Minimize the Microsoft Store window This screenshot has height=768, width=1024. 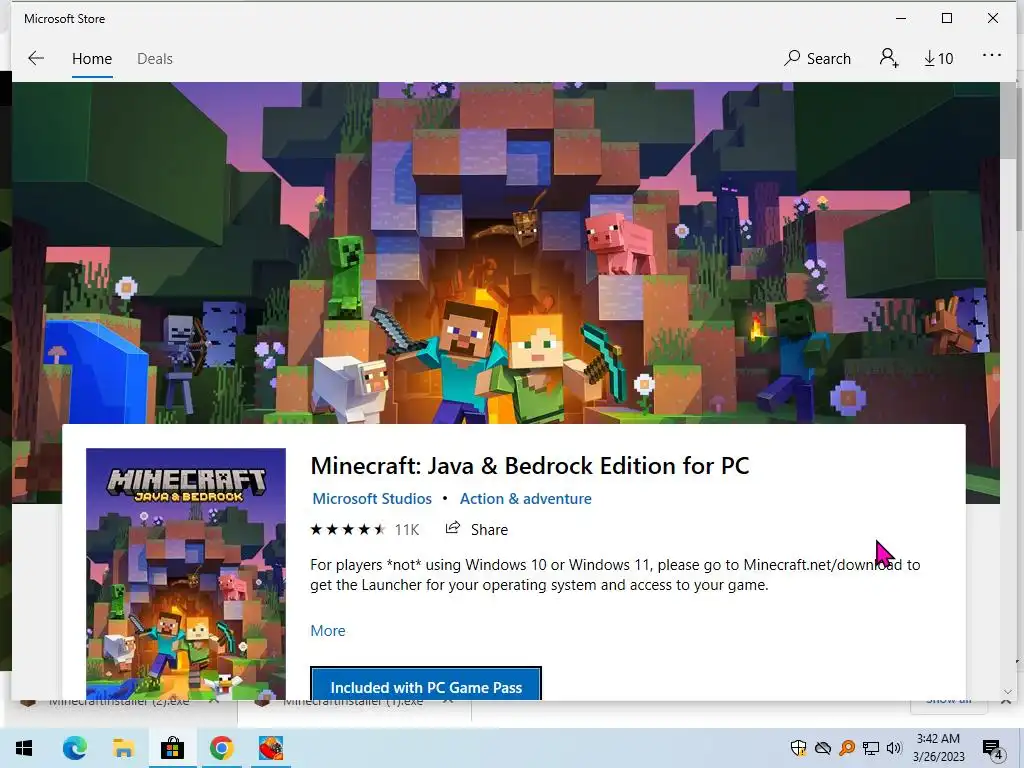click(901, 18)
